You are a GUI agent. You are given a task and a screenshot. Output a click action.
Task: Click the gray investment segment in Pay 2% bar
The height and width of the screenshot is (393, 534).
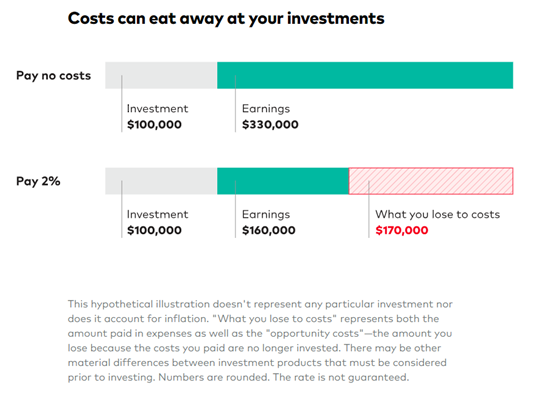[x=161, y=181]
